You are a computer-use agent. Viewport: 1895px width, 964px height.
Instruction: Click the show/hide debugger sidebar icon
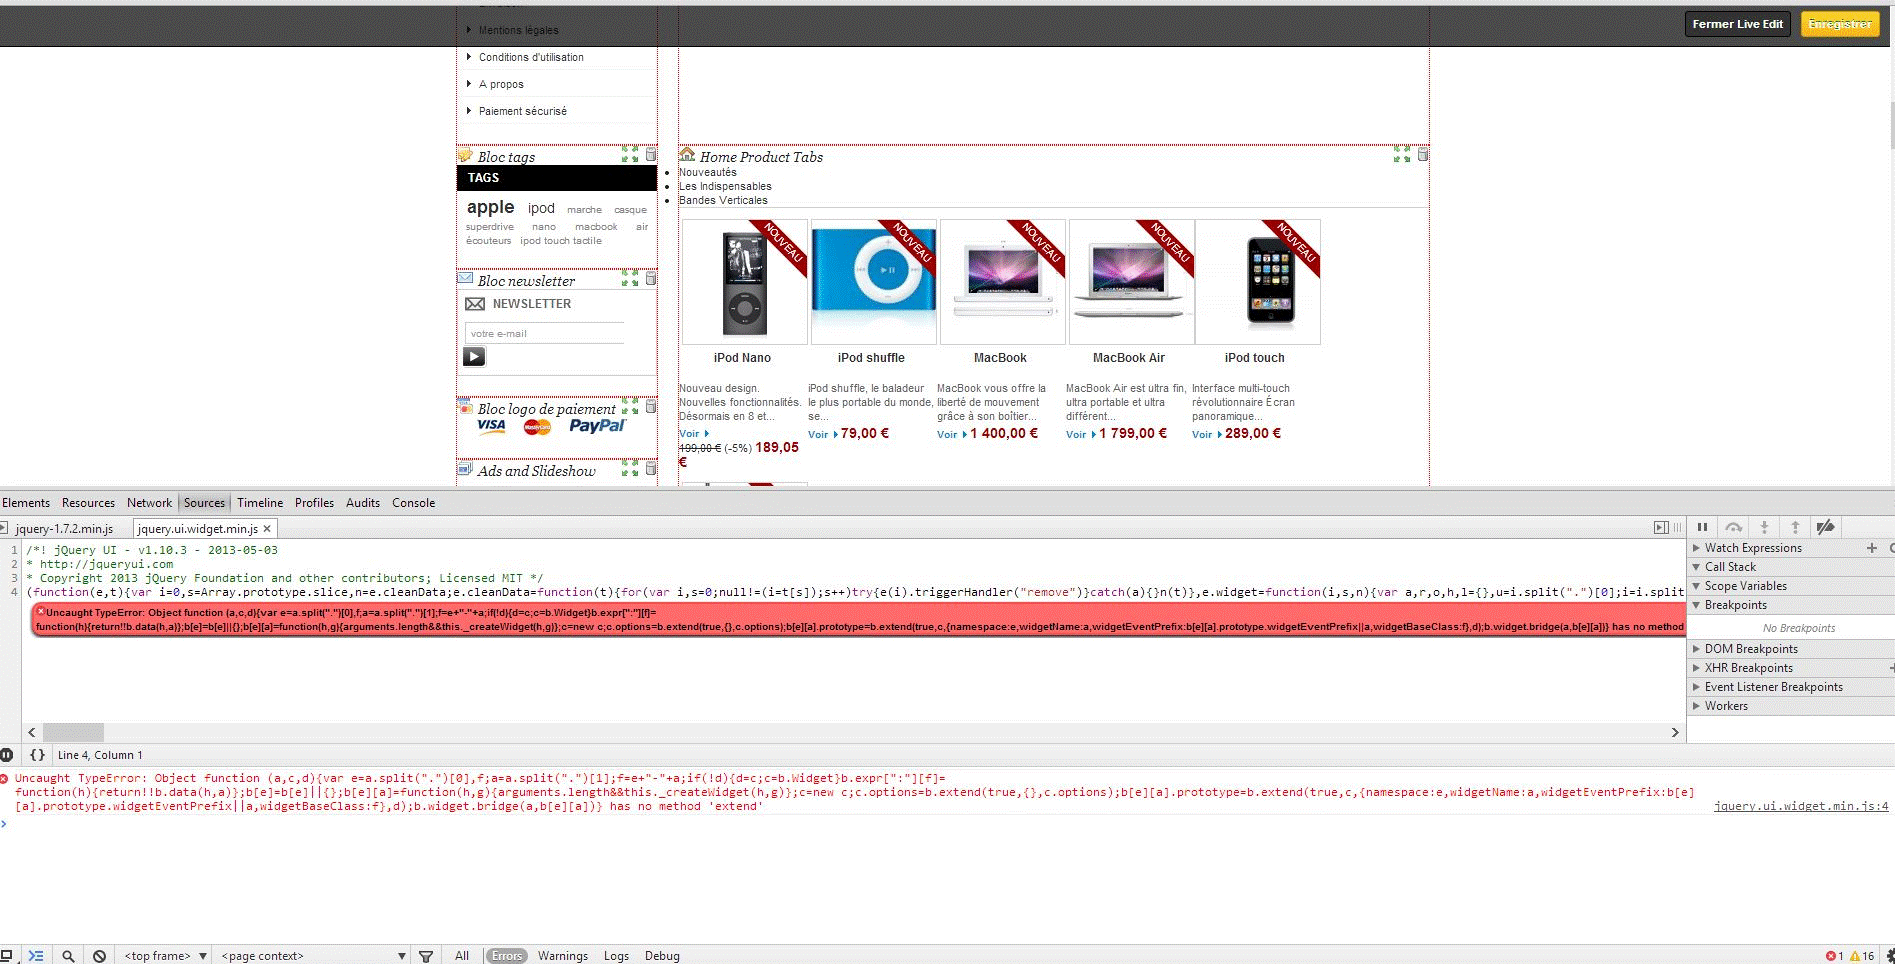pyautogui.click(x=1661, y=527)
